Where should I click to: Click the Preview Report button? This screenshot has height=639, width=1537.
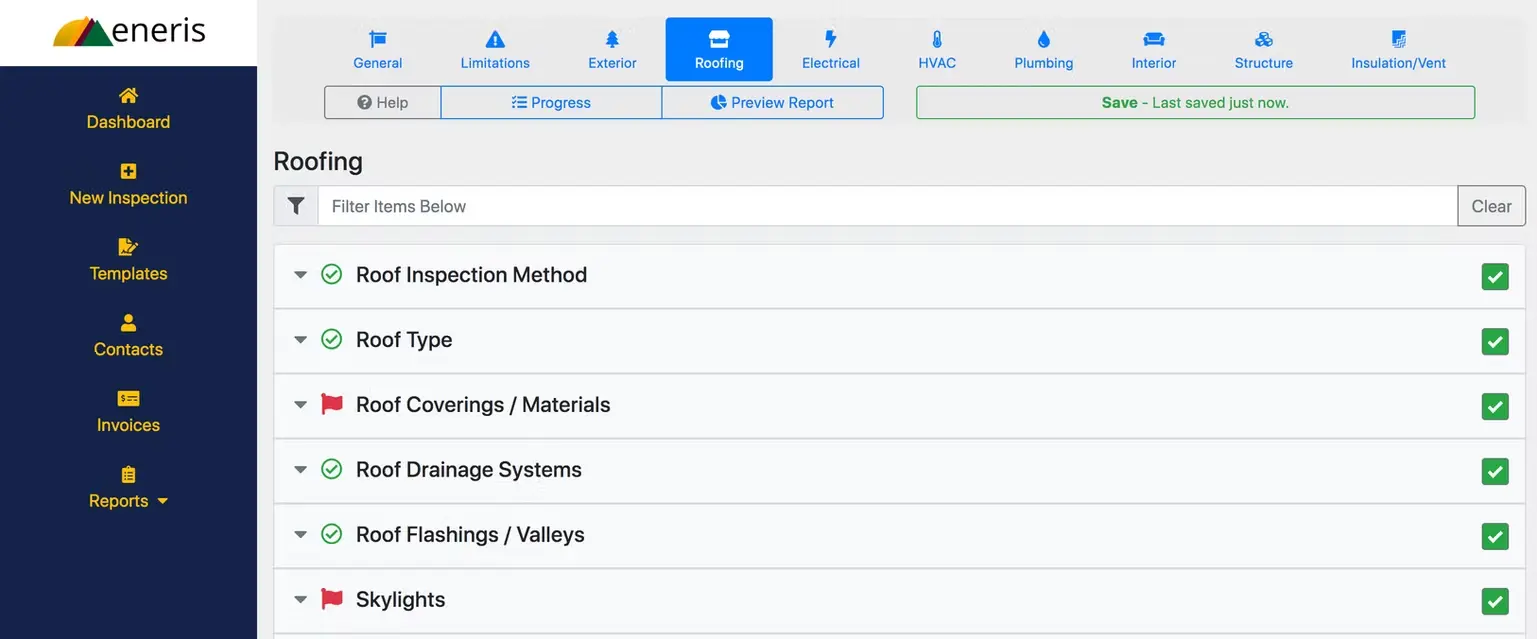772,102
